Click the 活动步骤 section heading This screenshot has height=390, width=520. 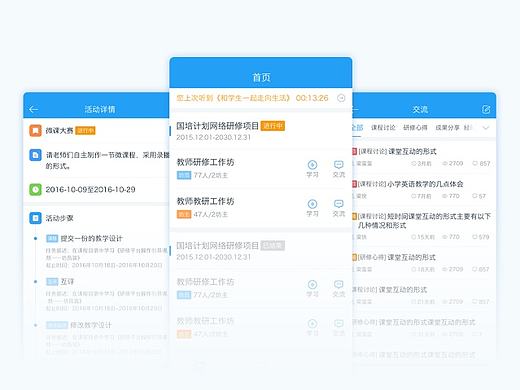(59, 218)
